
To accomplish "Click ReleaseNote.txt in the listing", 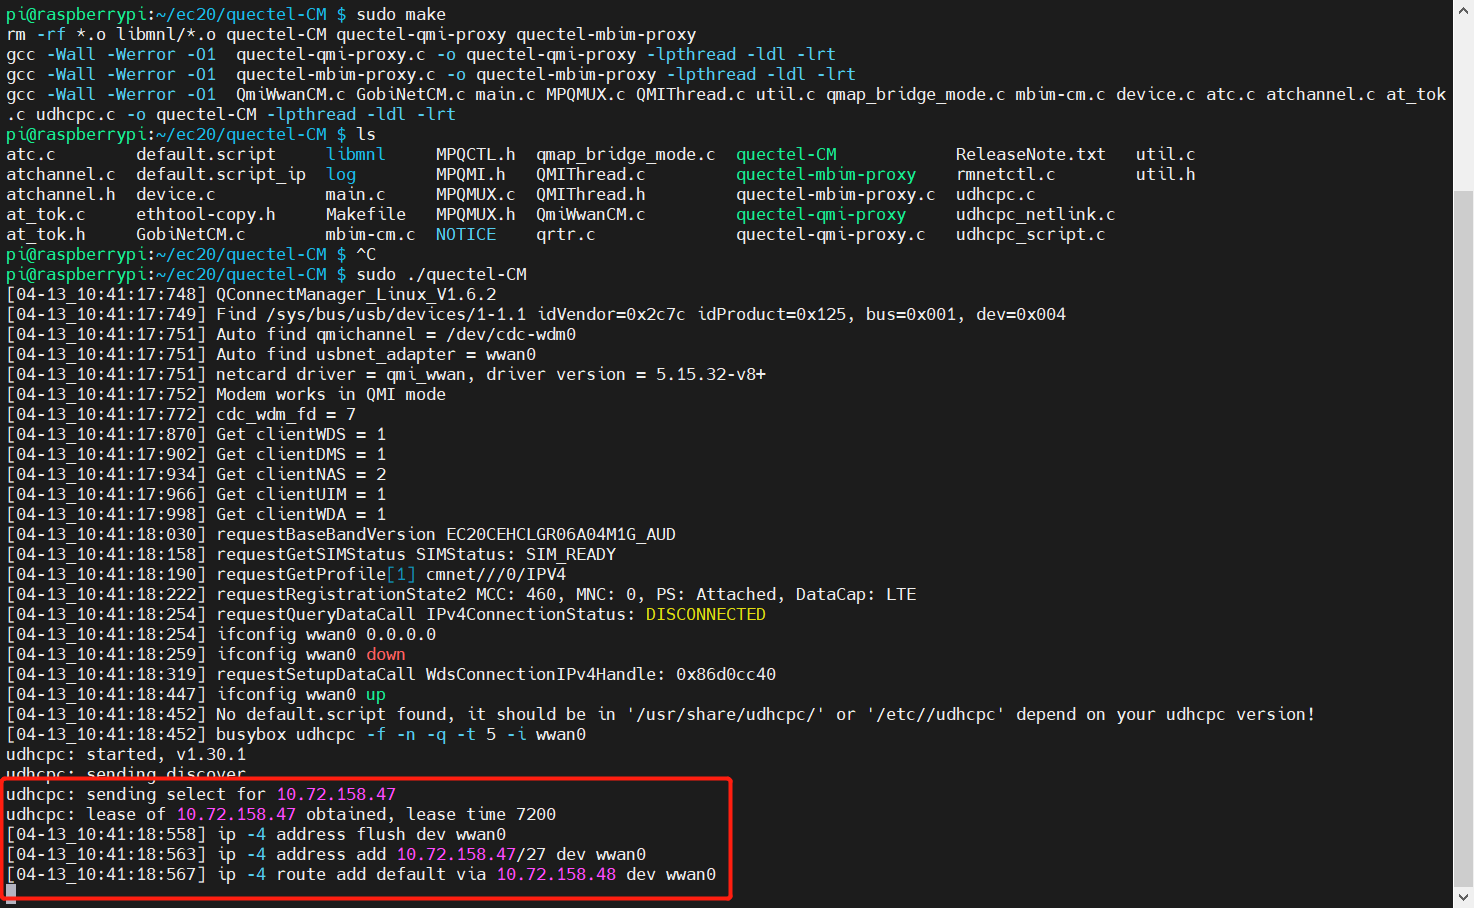I will [x=1031, y=154].
